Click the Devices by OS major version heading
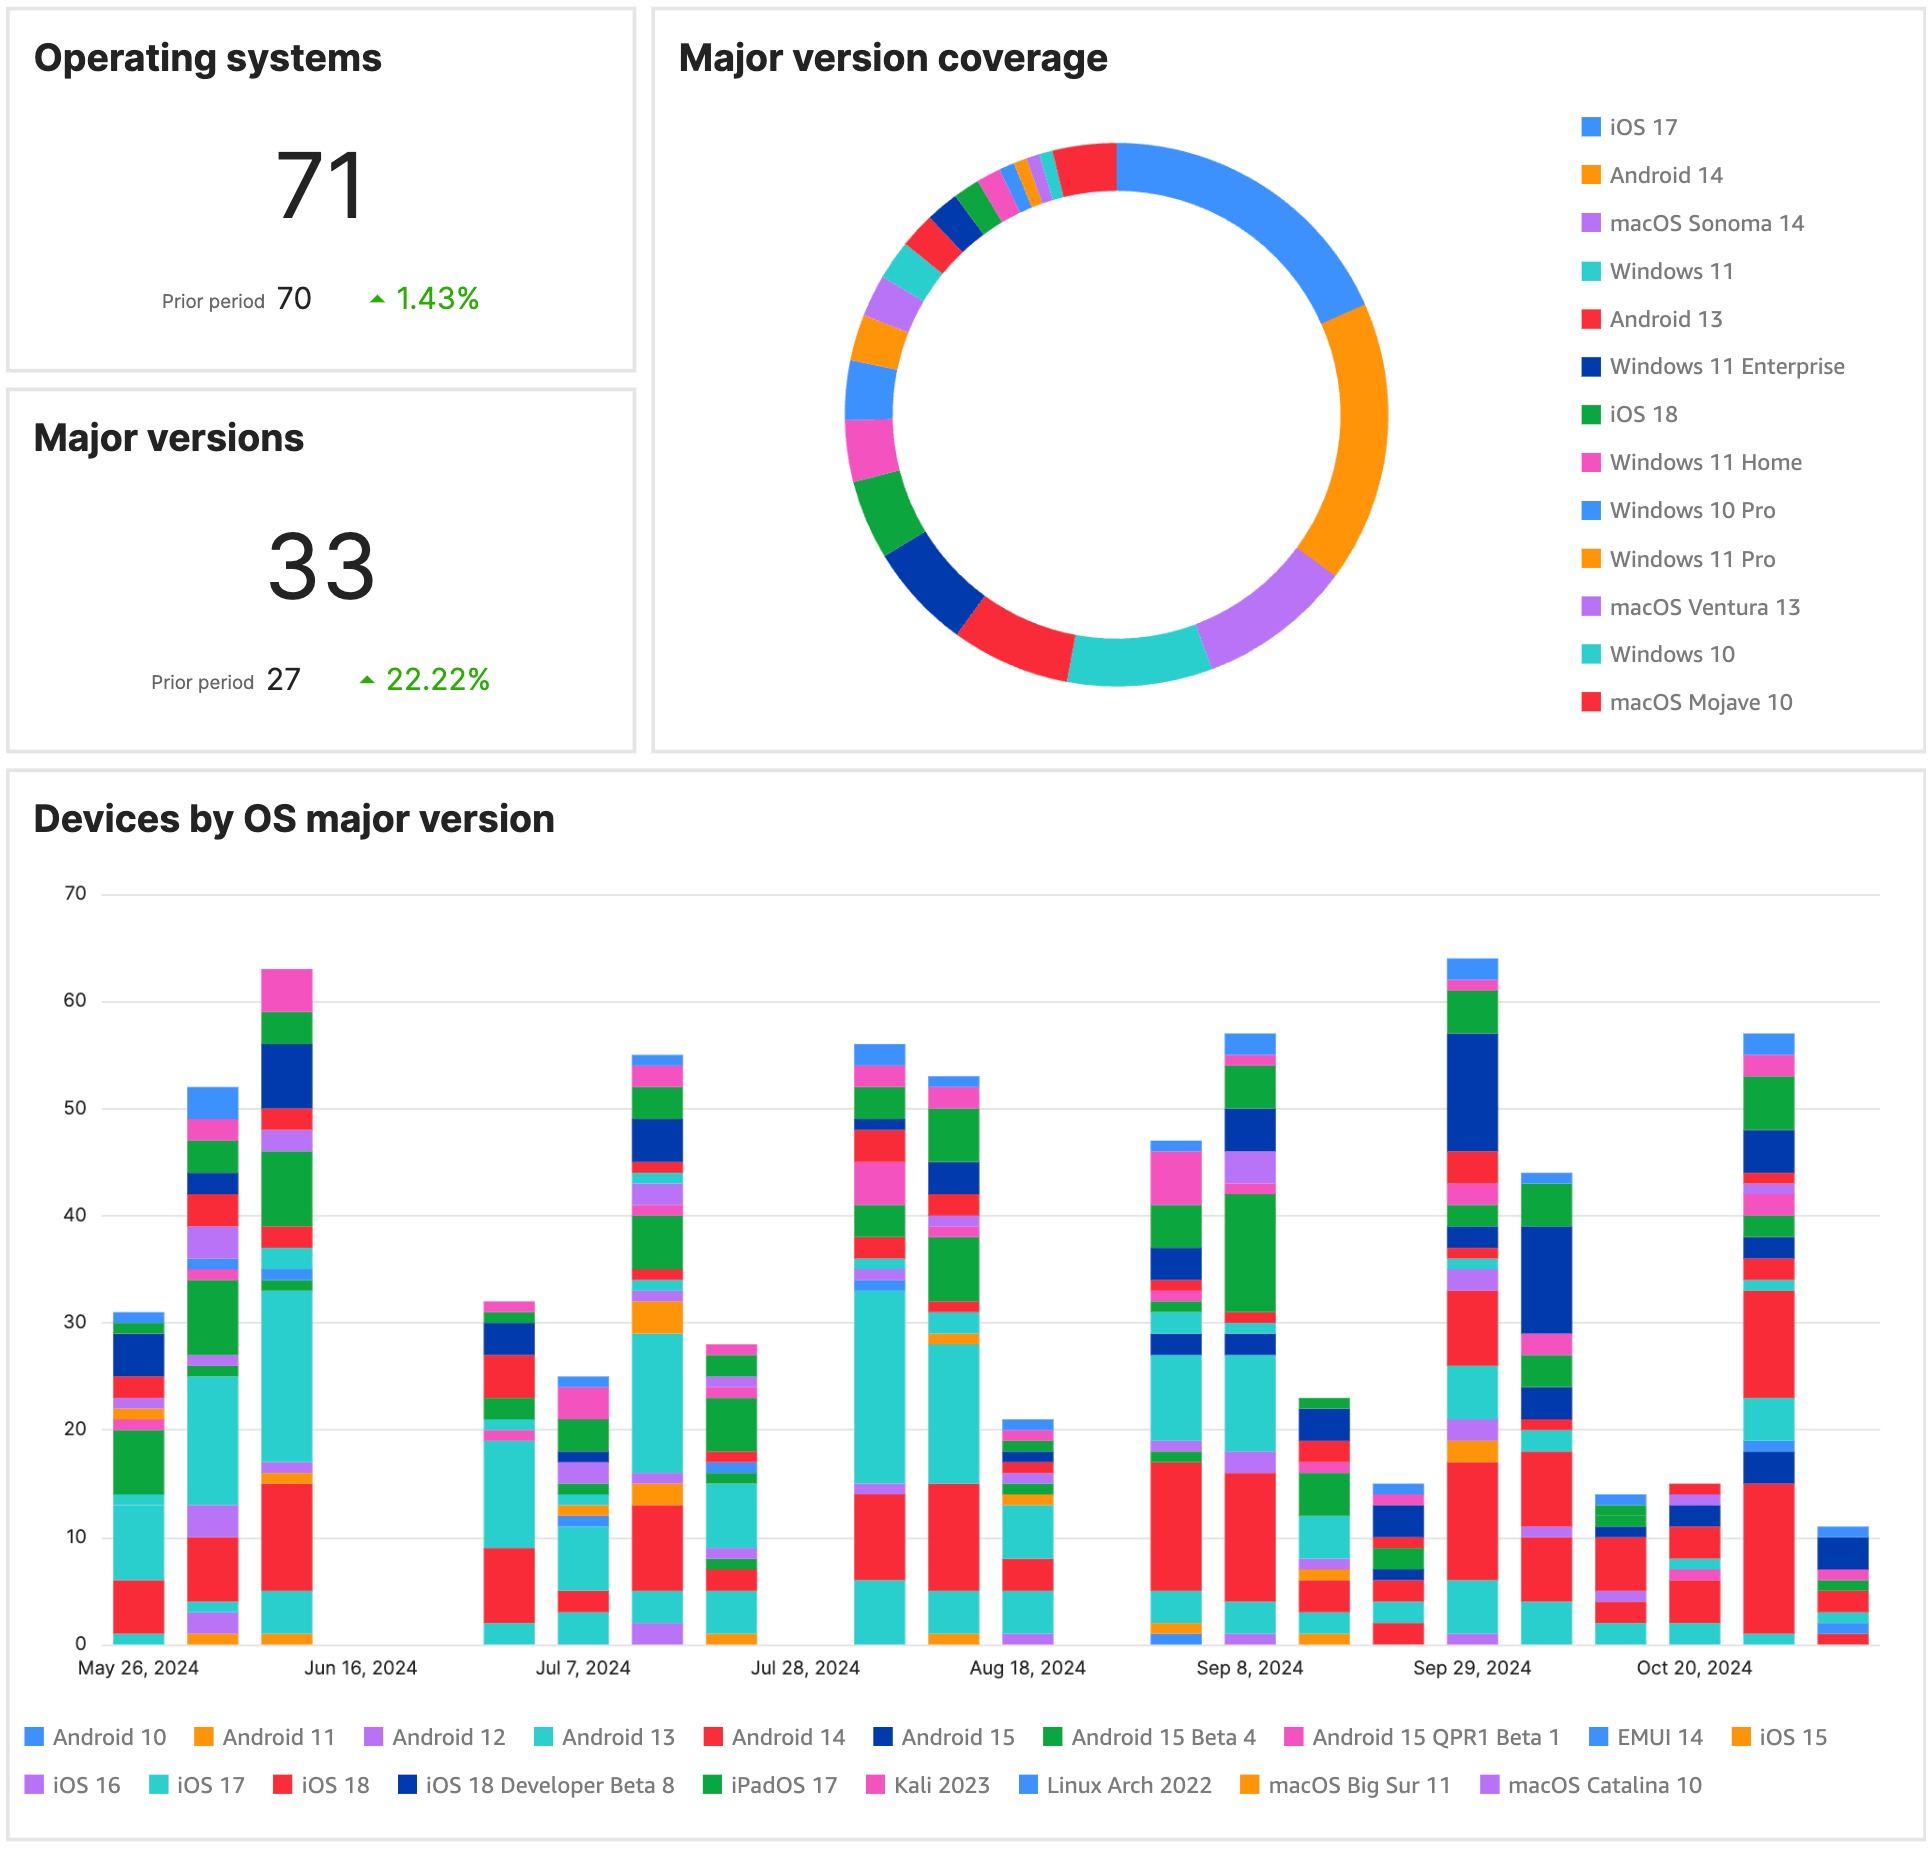1932x1850 pixels. (293, 818)
